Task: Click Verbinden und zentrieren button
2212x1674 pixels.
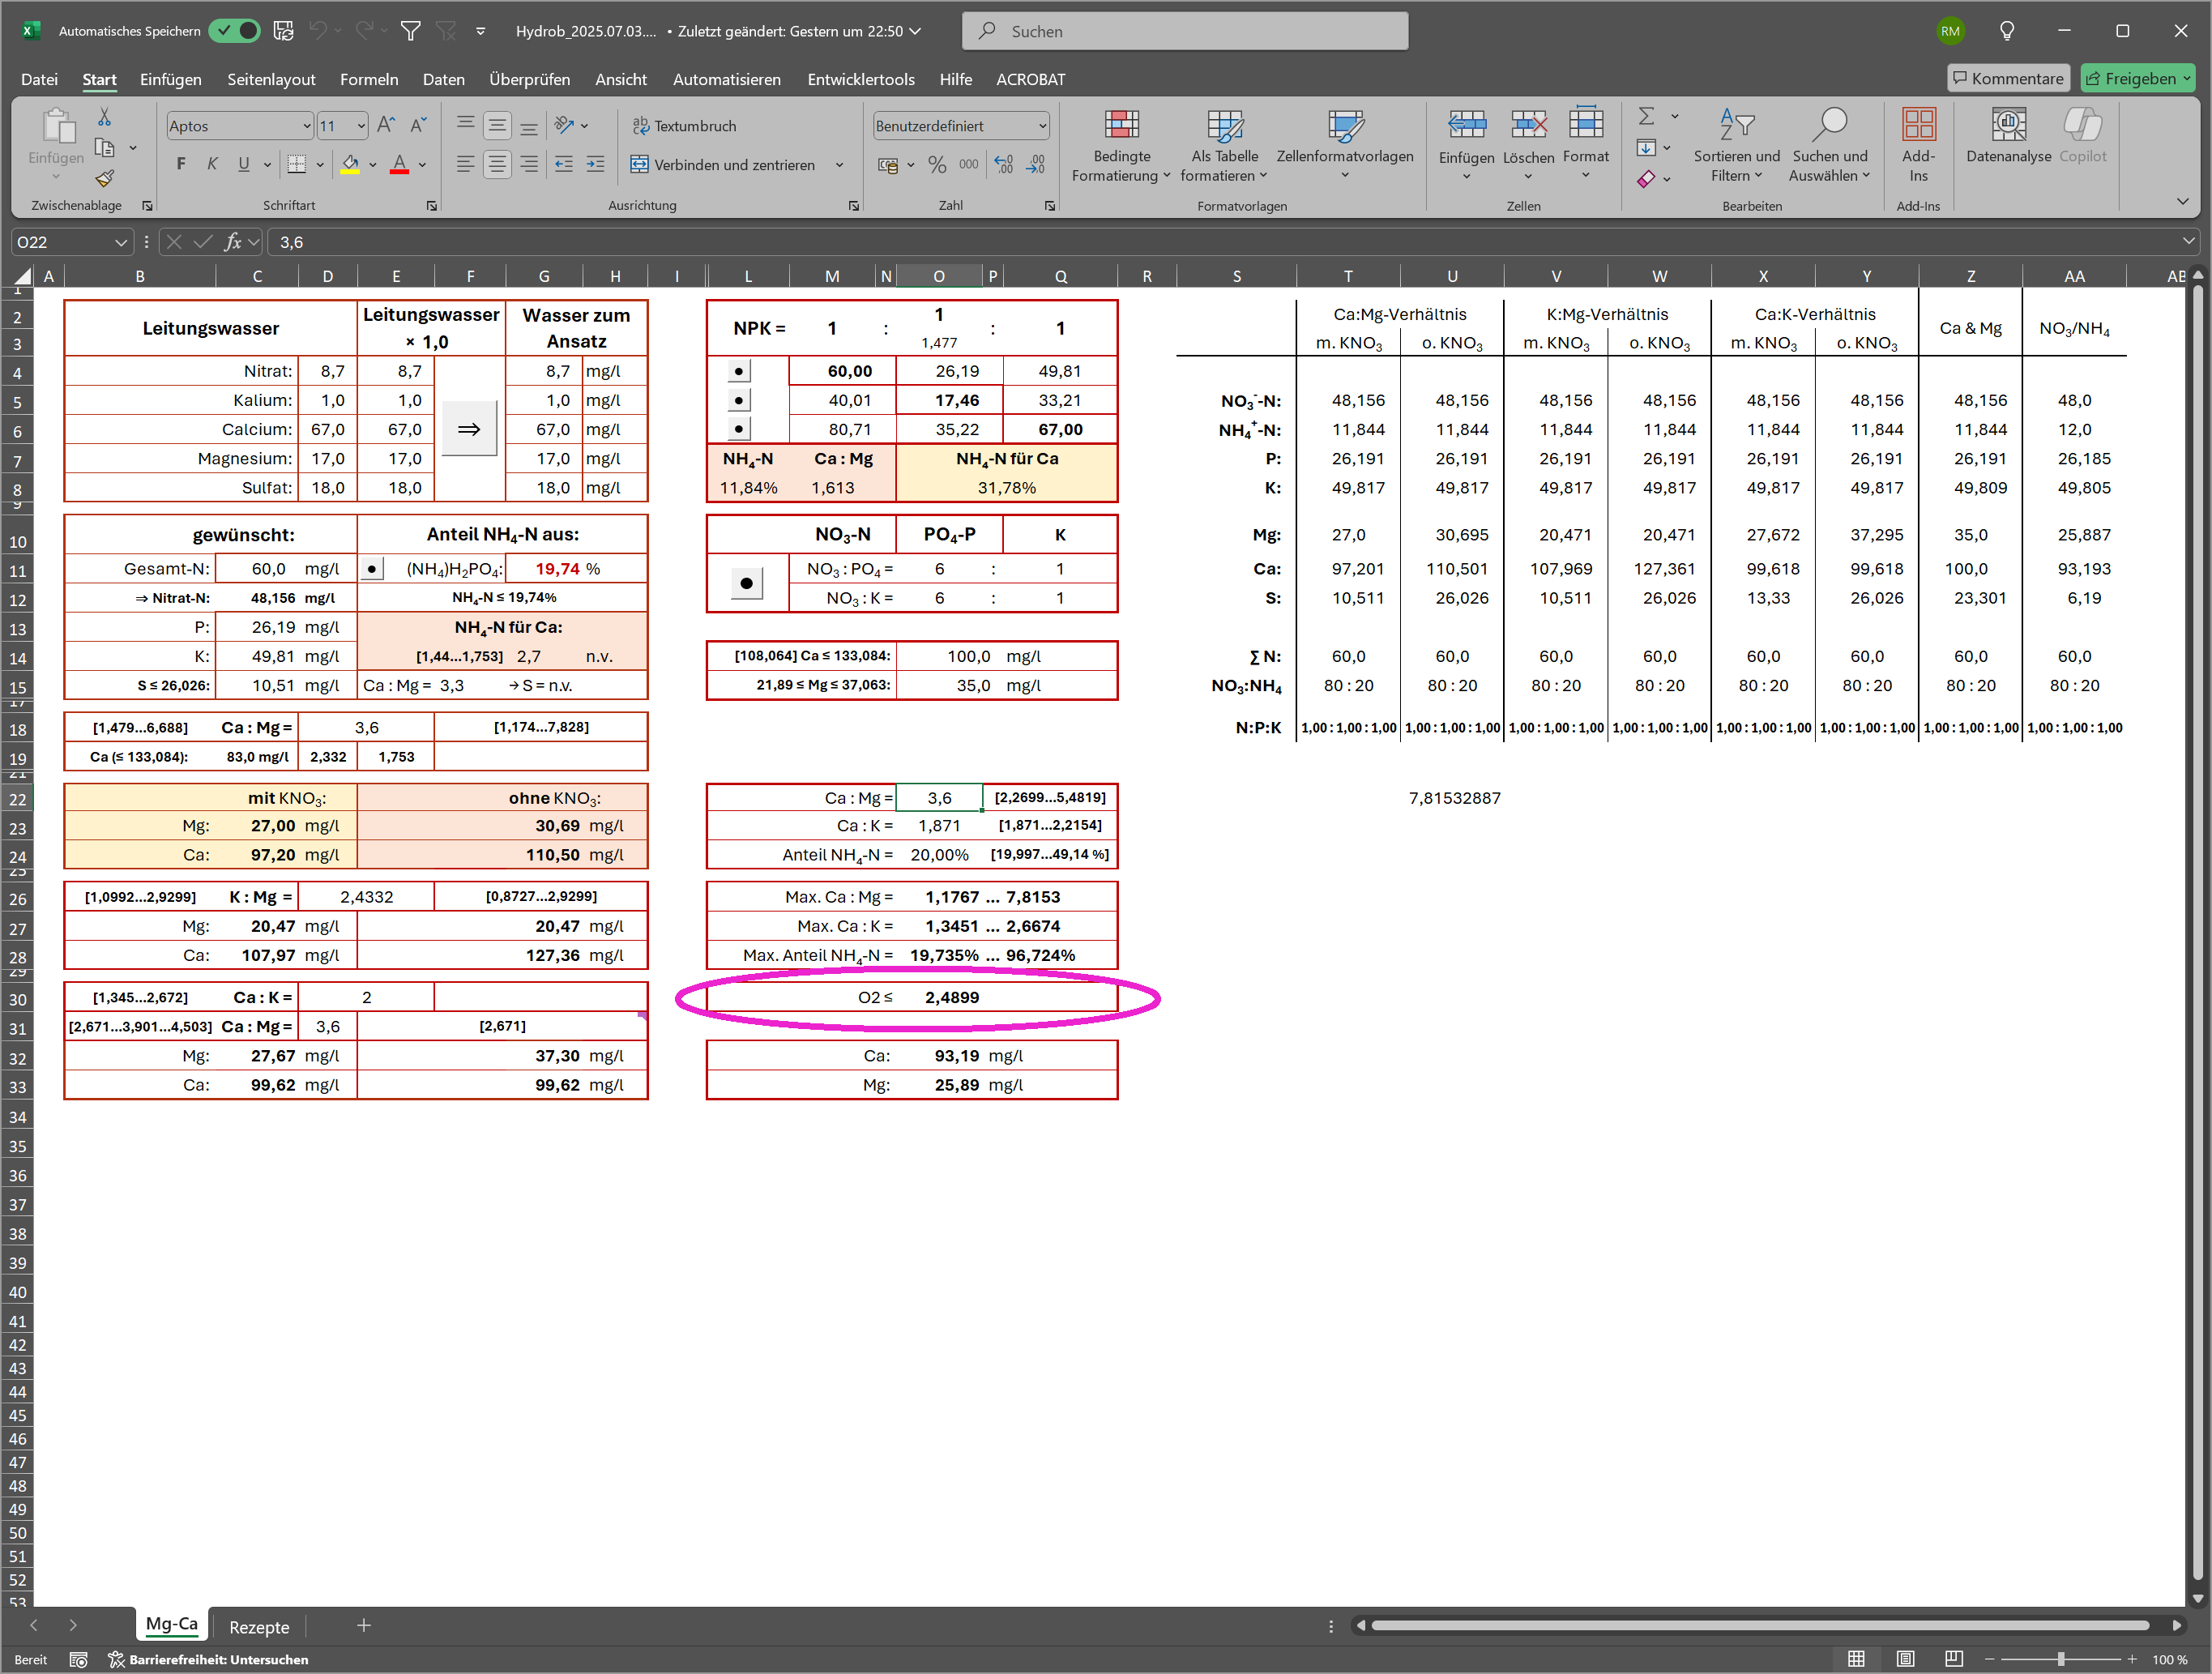Action: (723, 165)
